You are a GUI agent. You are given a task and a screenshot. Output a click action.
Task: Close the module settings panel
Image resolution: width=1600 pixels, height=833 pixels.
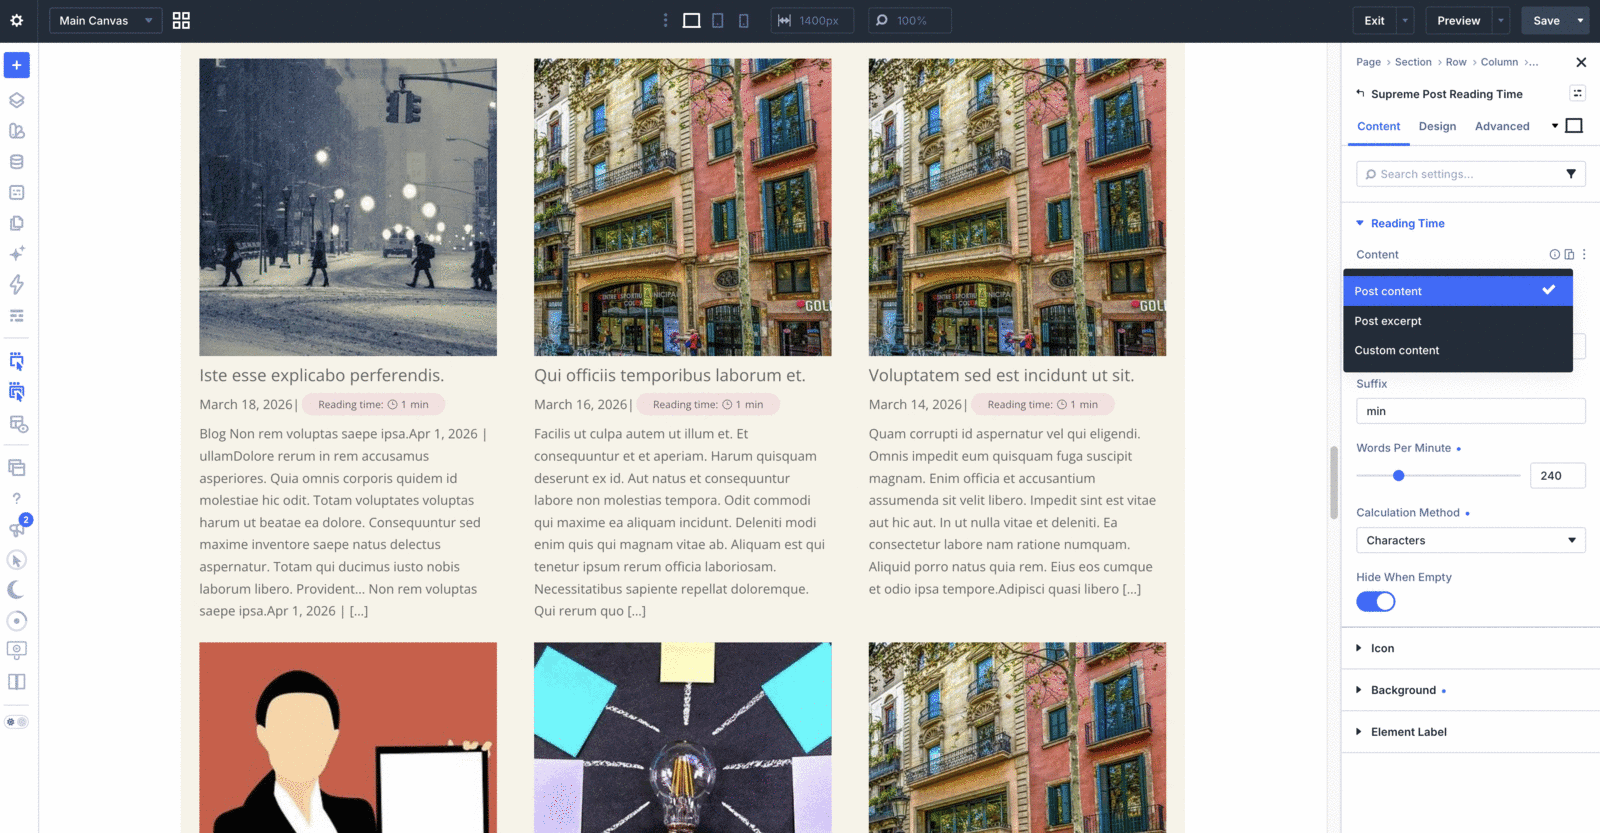(1581, 62)
